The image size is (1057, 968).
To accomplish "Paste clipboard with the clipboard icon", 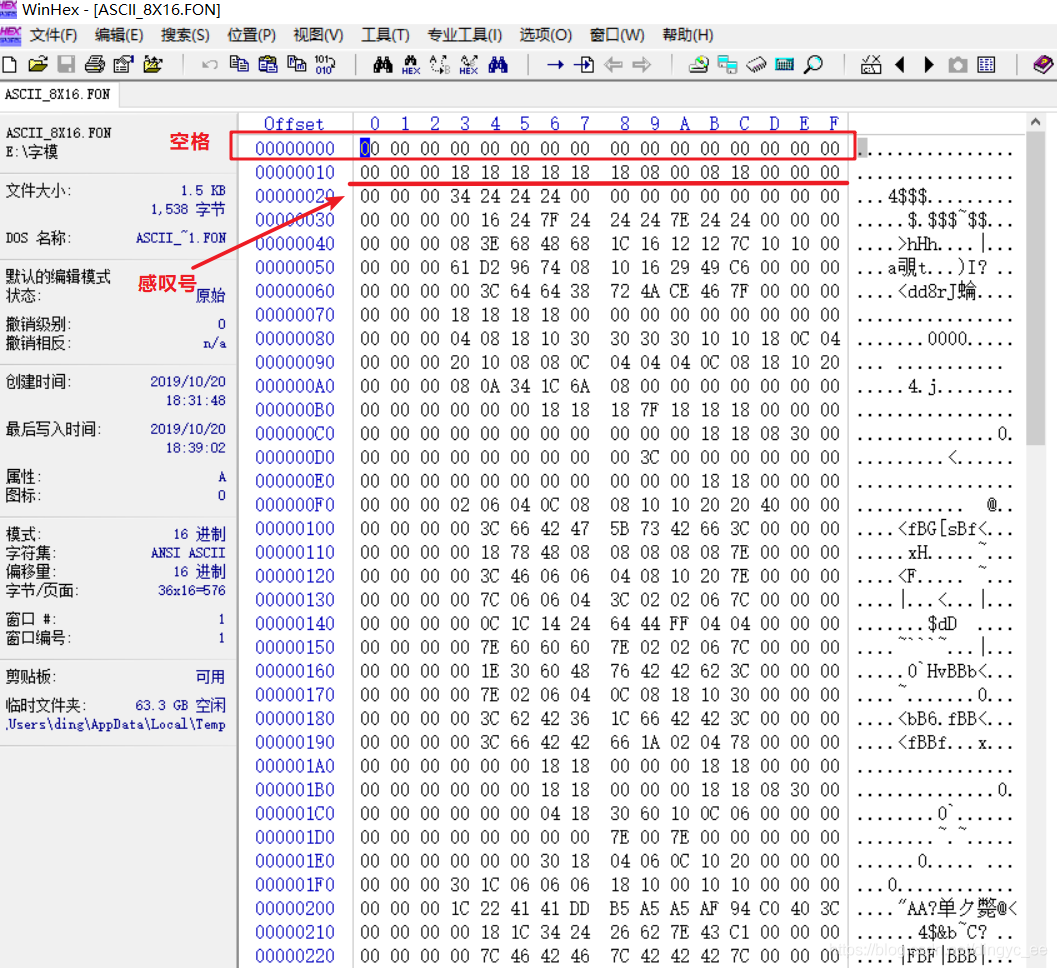I will point(268,65).
